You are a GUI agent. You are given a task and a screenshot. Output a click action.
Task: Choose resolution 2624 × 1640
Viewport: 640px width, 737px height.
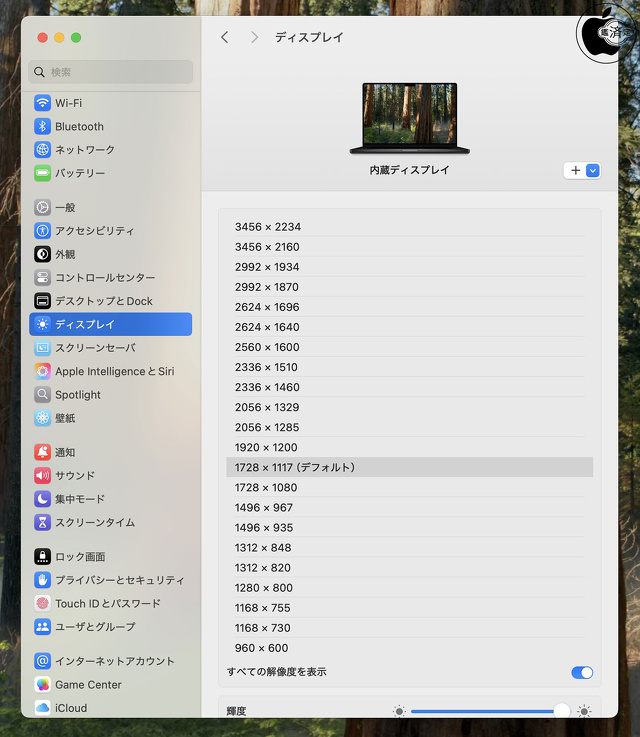pos(410,327)
